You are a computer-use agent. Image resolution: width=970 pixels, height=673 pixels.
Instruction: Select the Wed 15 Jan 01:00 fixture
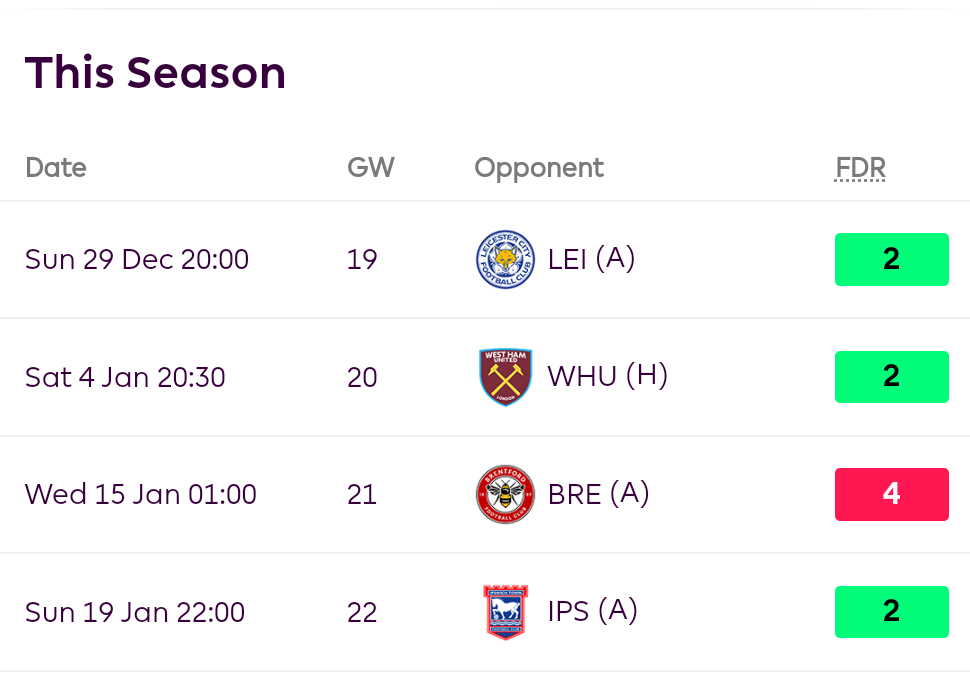(141, 495)
